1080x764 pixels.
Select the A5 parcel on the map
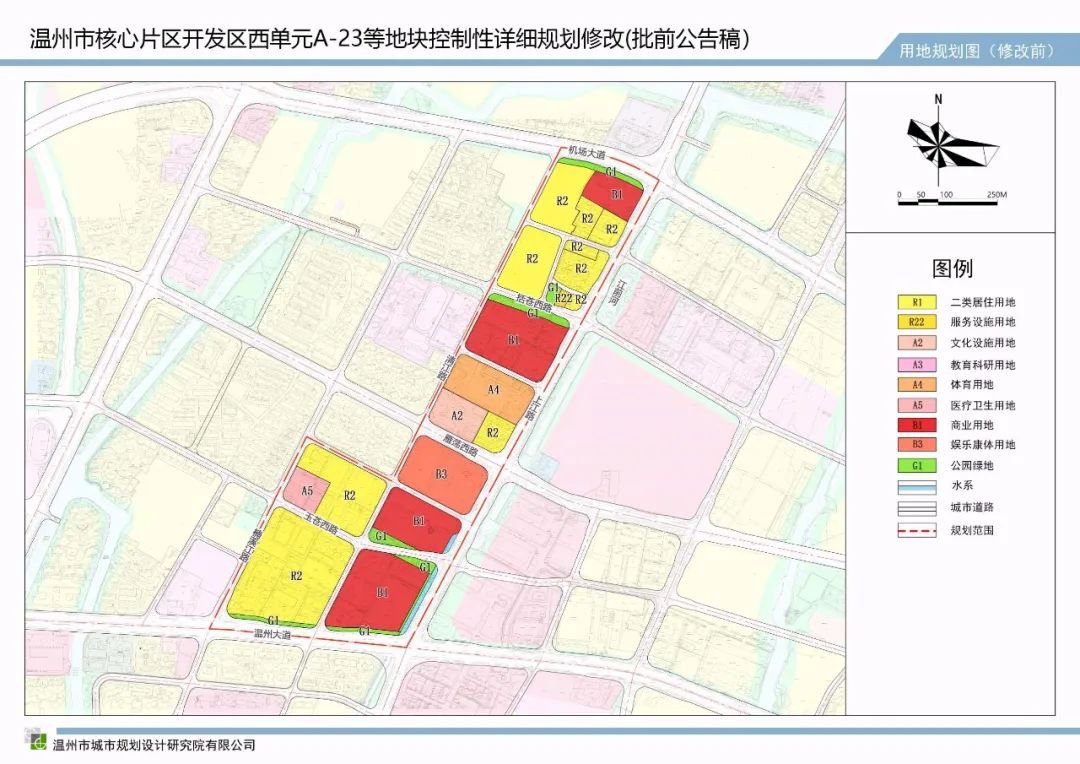click(x=307, y=490)
